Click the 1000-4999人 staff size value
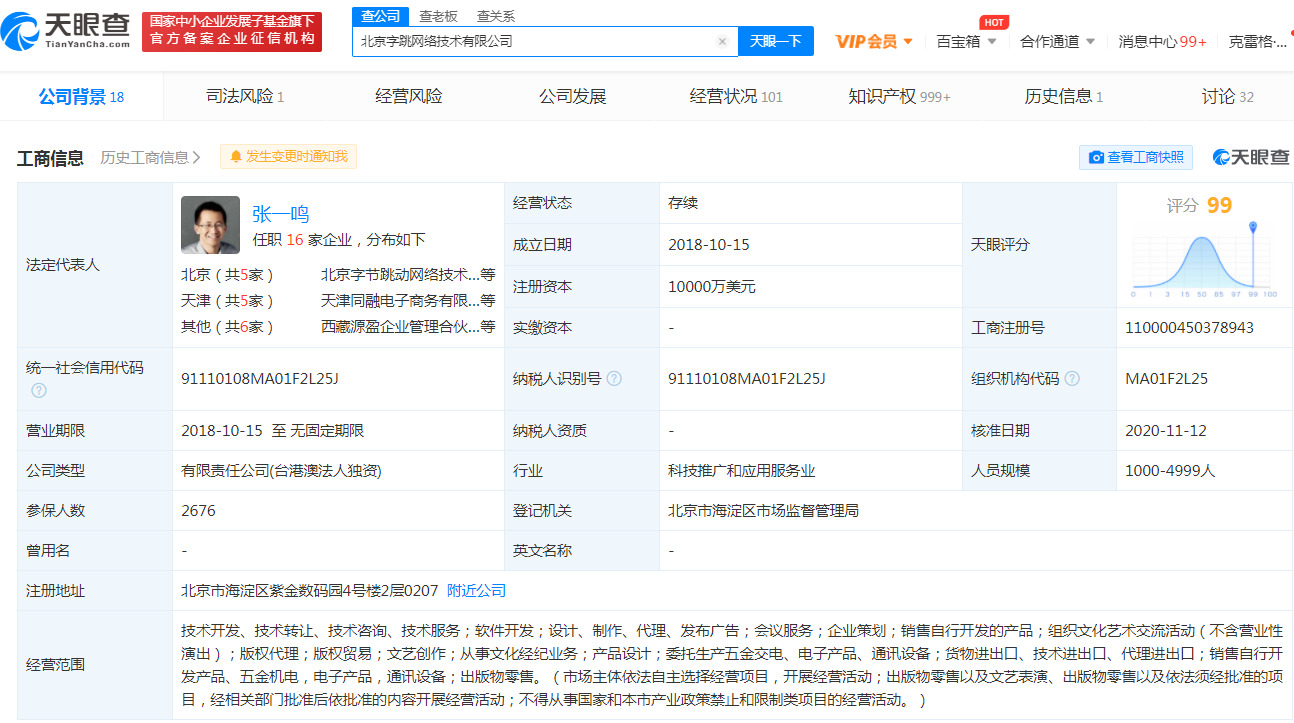This screenshot has height=723, width=1294. pyautogui.click(x=1170, y=470)
